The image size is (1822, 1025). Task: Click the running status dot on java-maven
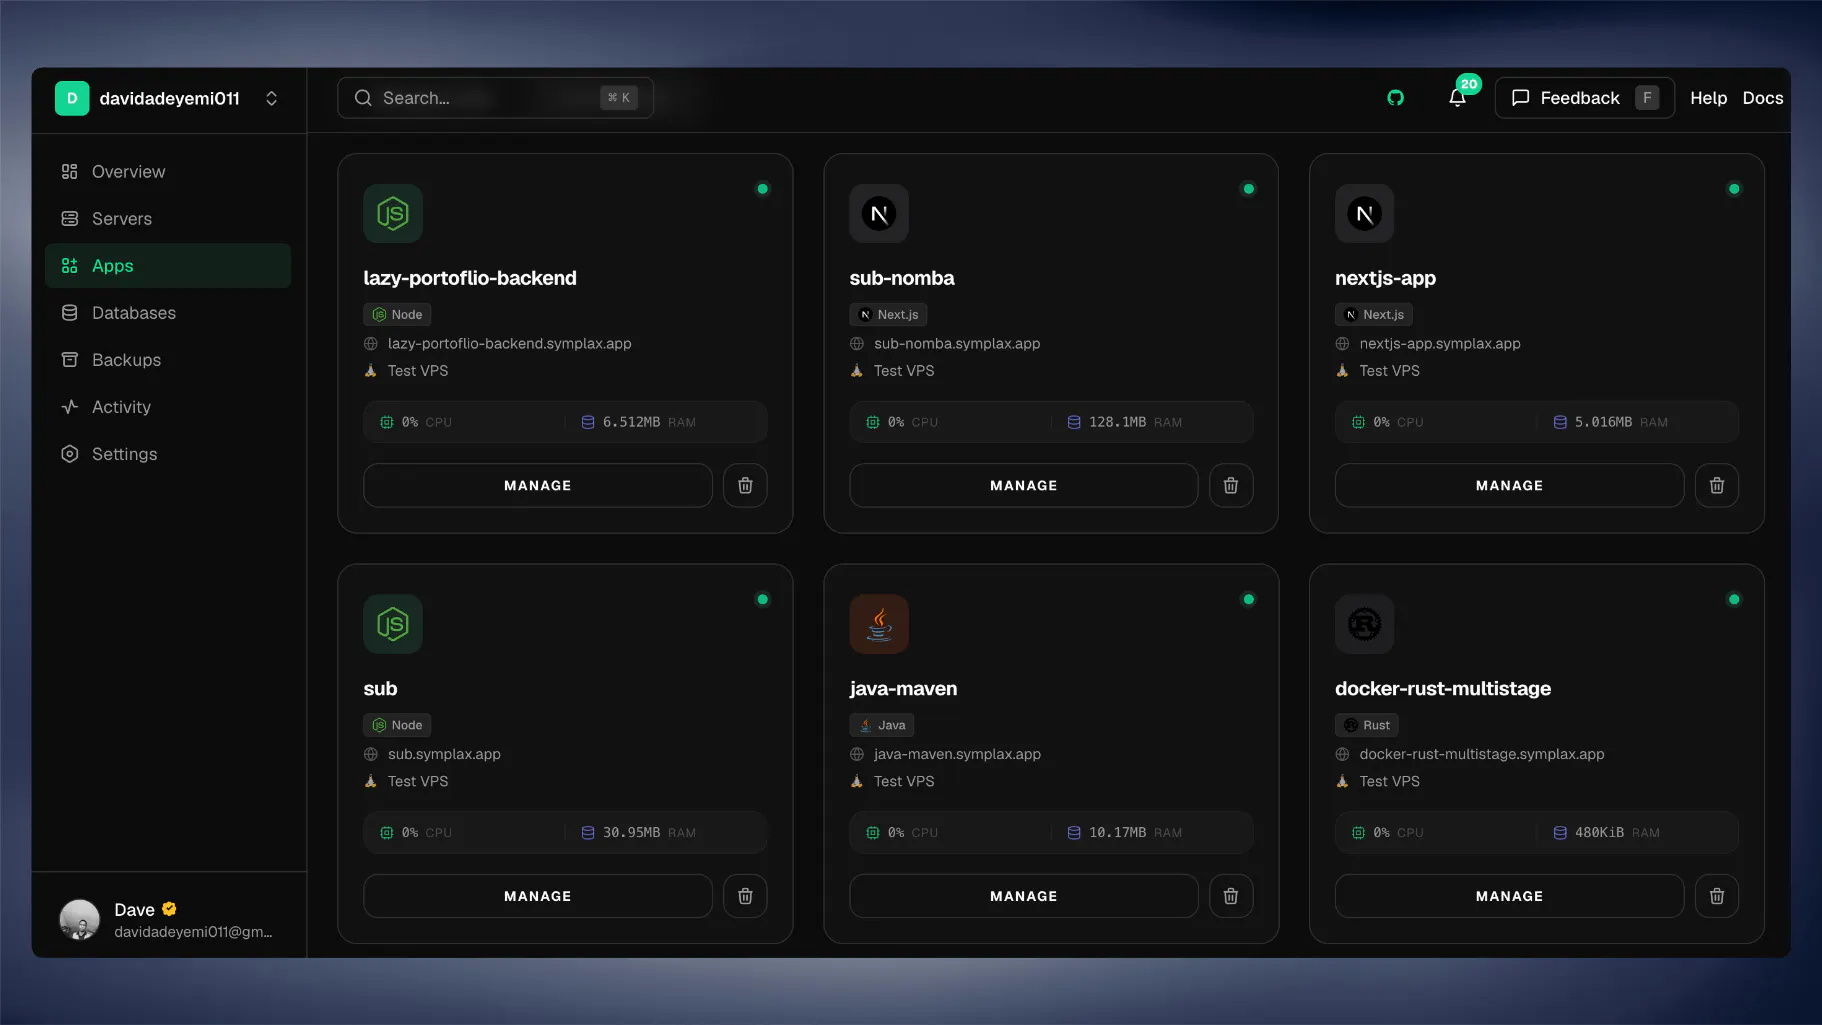tap(1248, 599)
